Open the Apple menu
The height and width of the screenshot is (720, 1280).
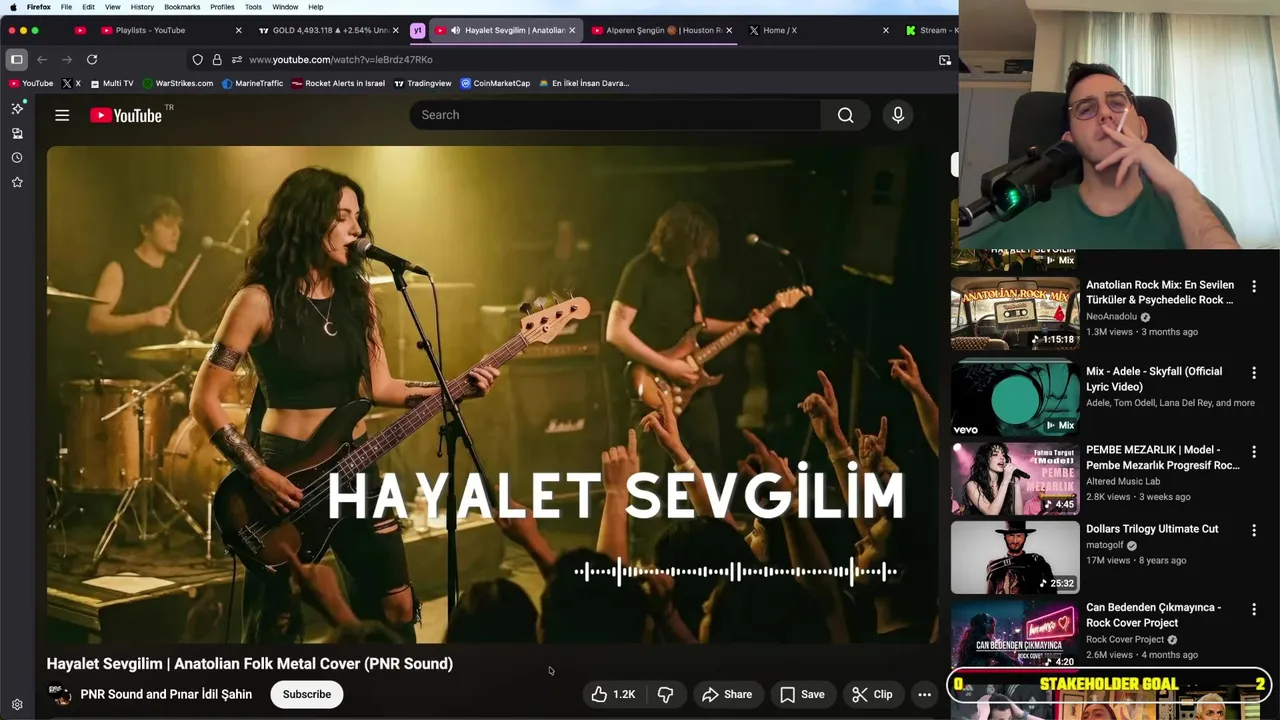(x=13, y=7)
